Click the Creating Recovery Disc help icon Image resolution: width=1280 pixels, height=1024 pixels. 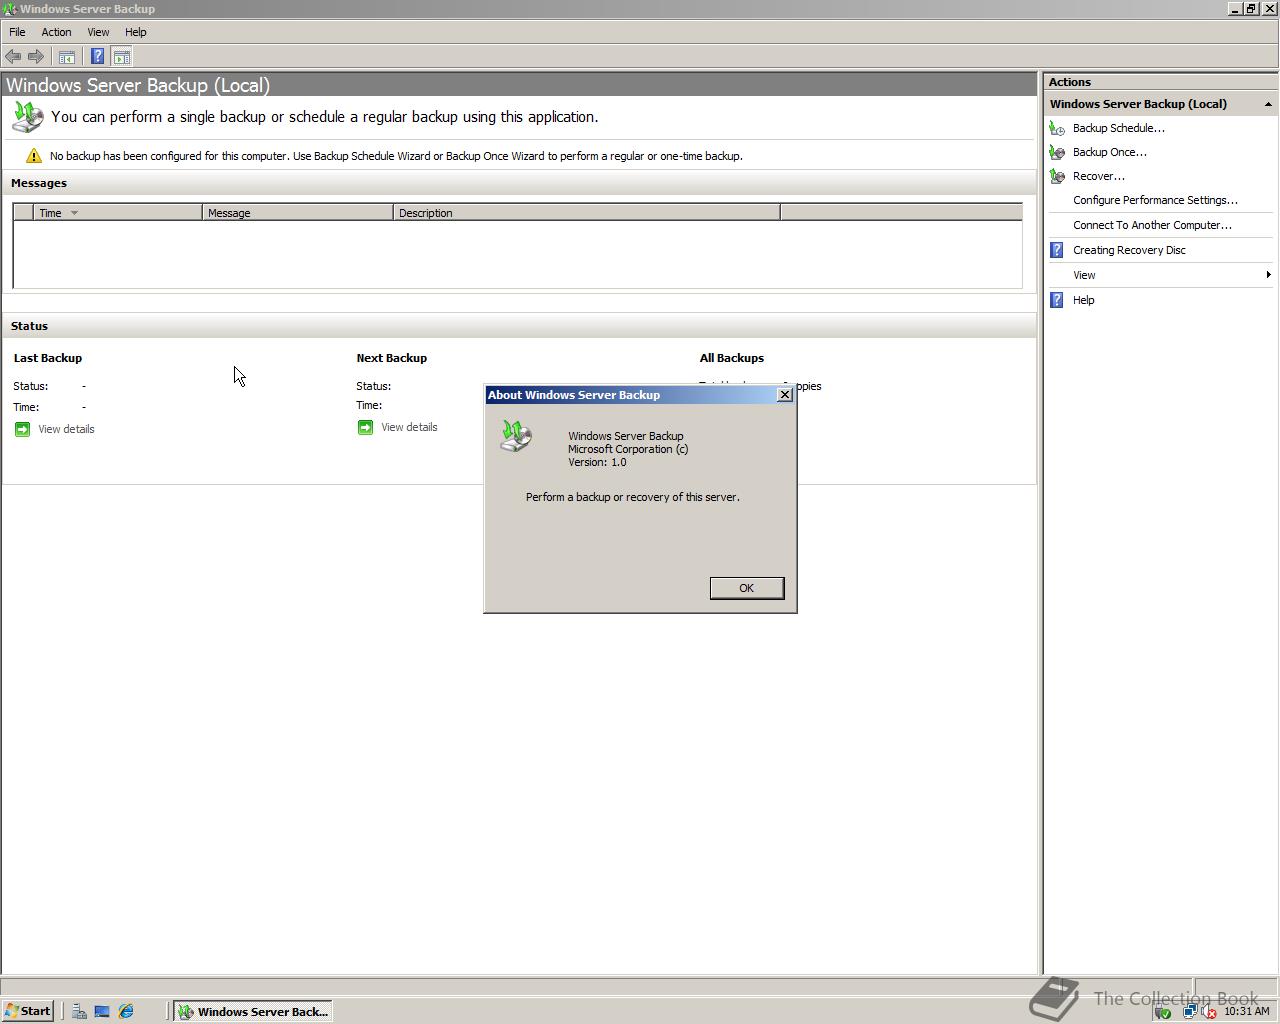click(1057, 250)
